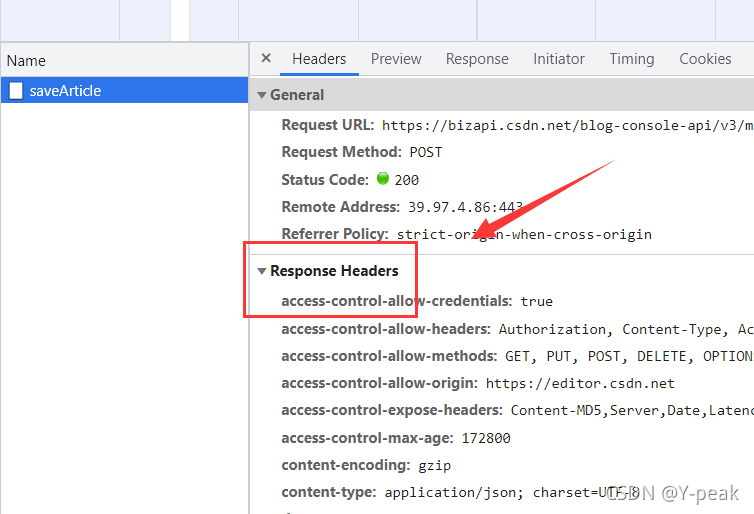Click the Name column header
This screenshot has width=754, height=514.
coord(26,61)
